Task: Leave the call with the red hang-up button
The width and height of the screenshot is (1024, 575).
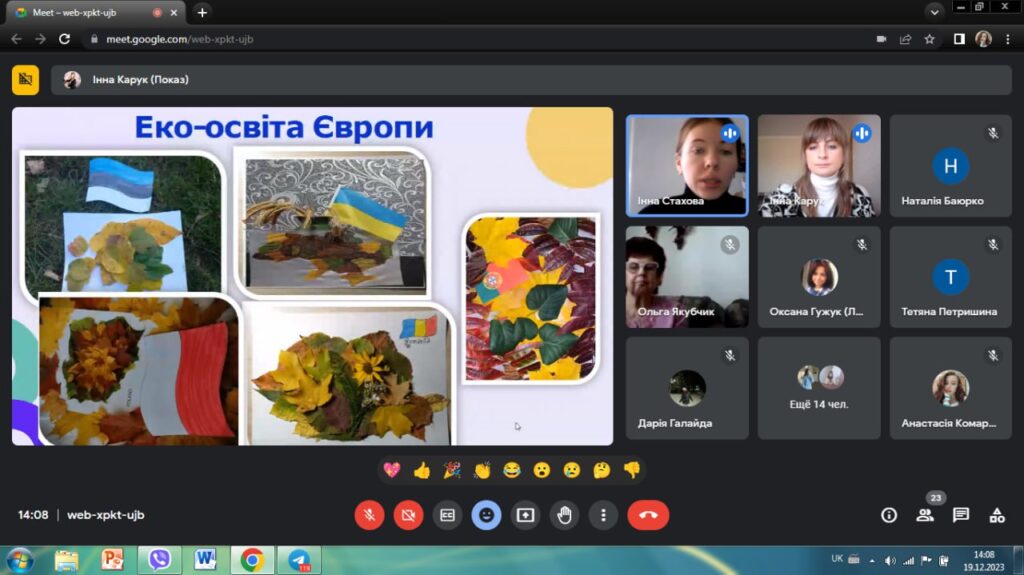Action: point(648,515)
